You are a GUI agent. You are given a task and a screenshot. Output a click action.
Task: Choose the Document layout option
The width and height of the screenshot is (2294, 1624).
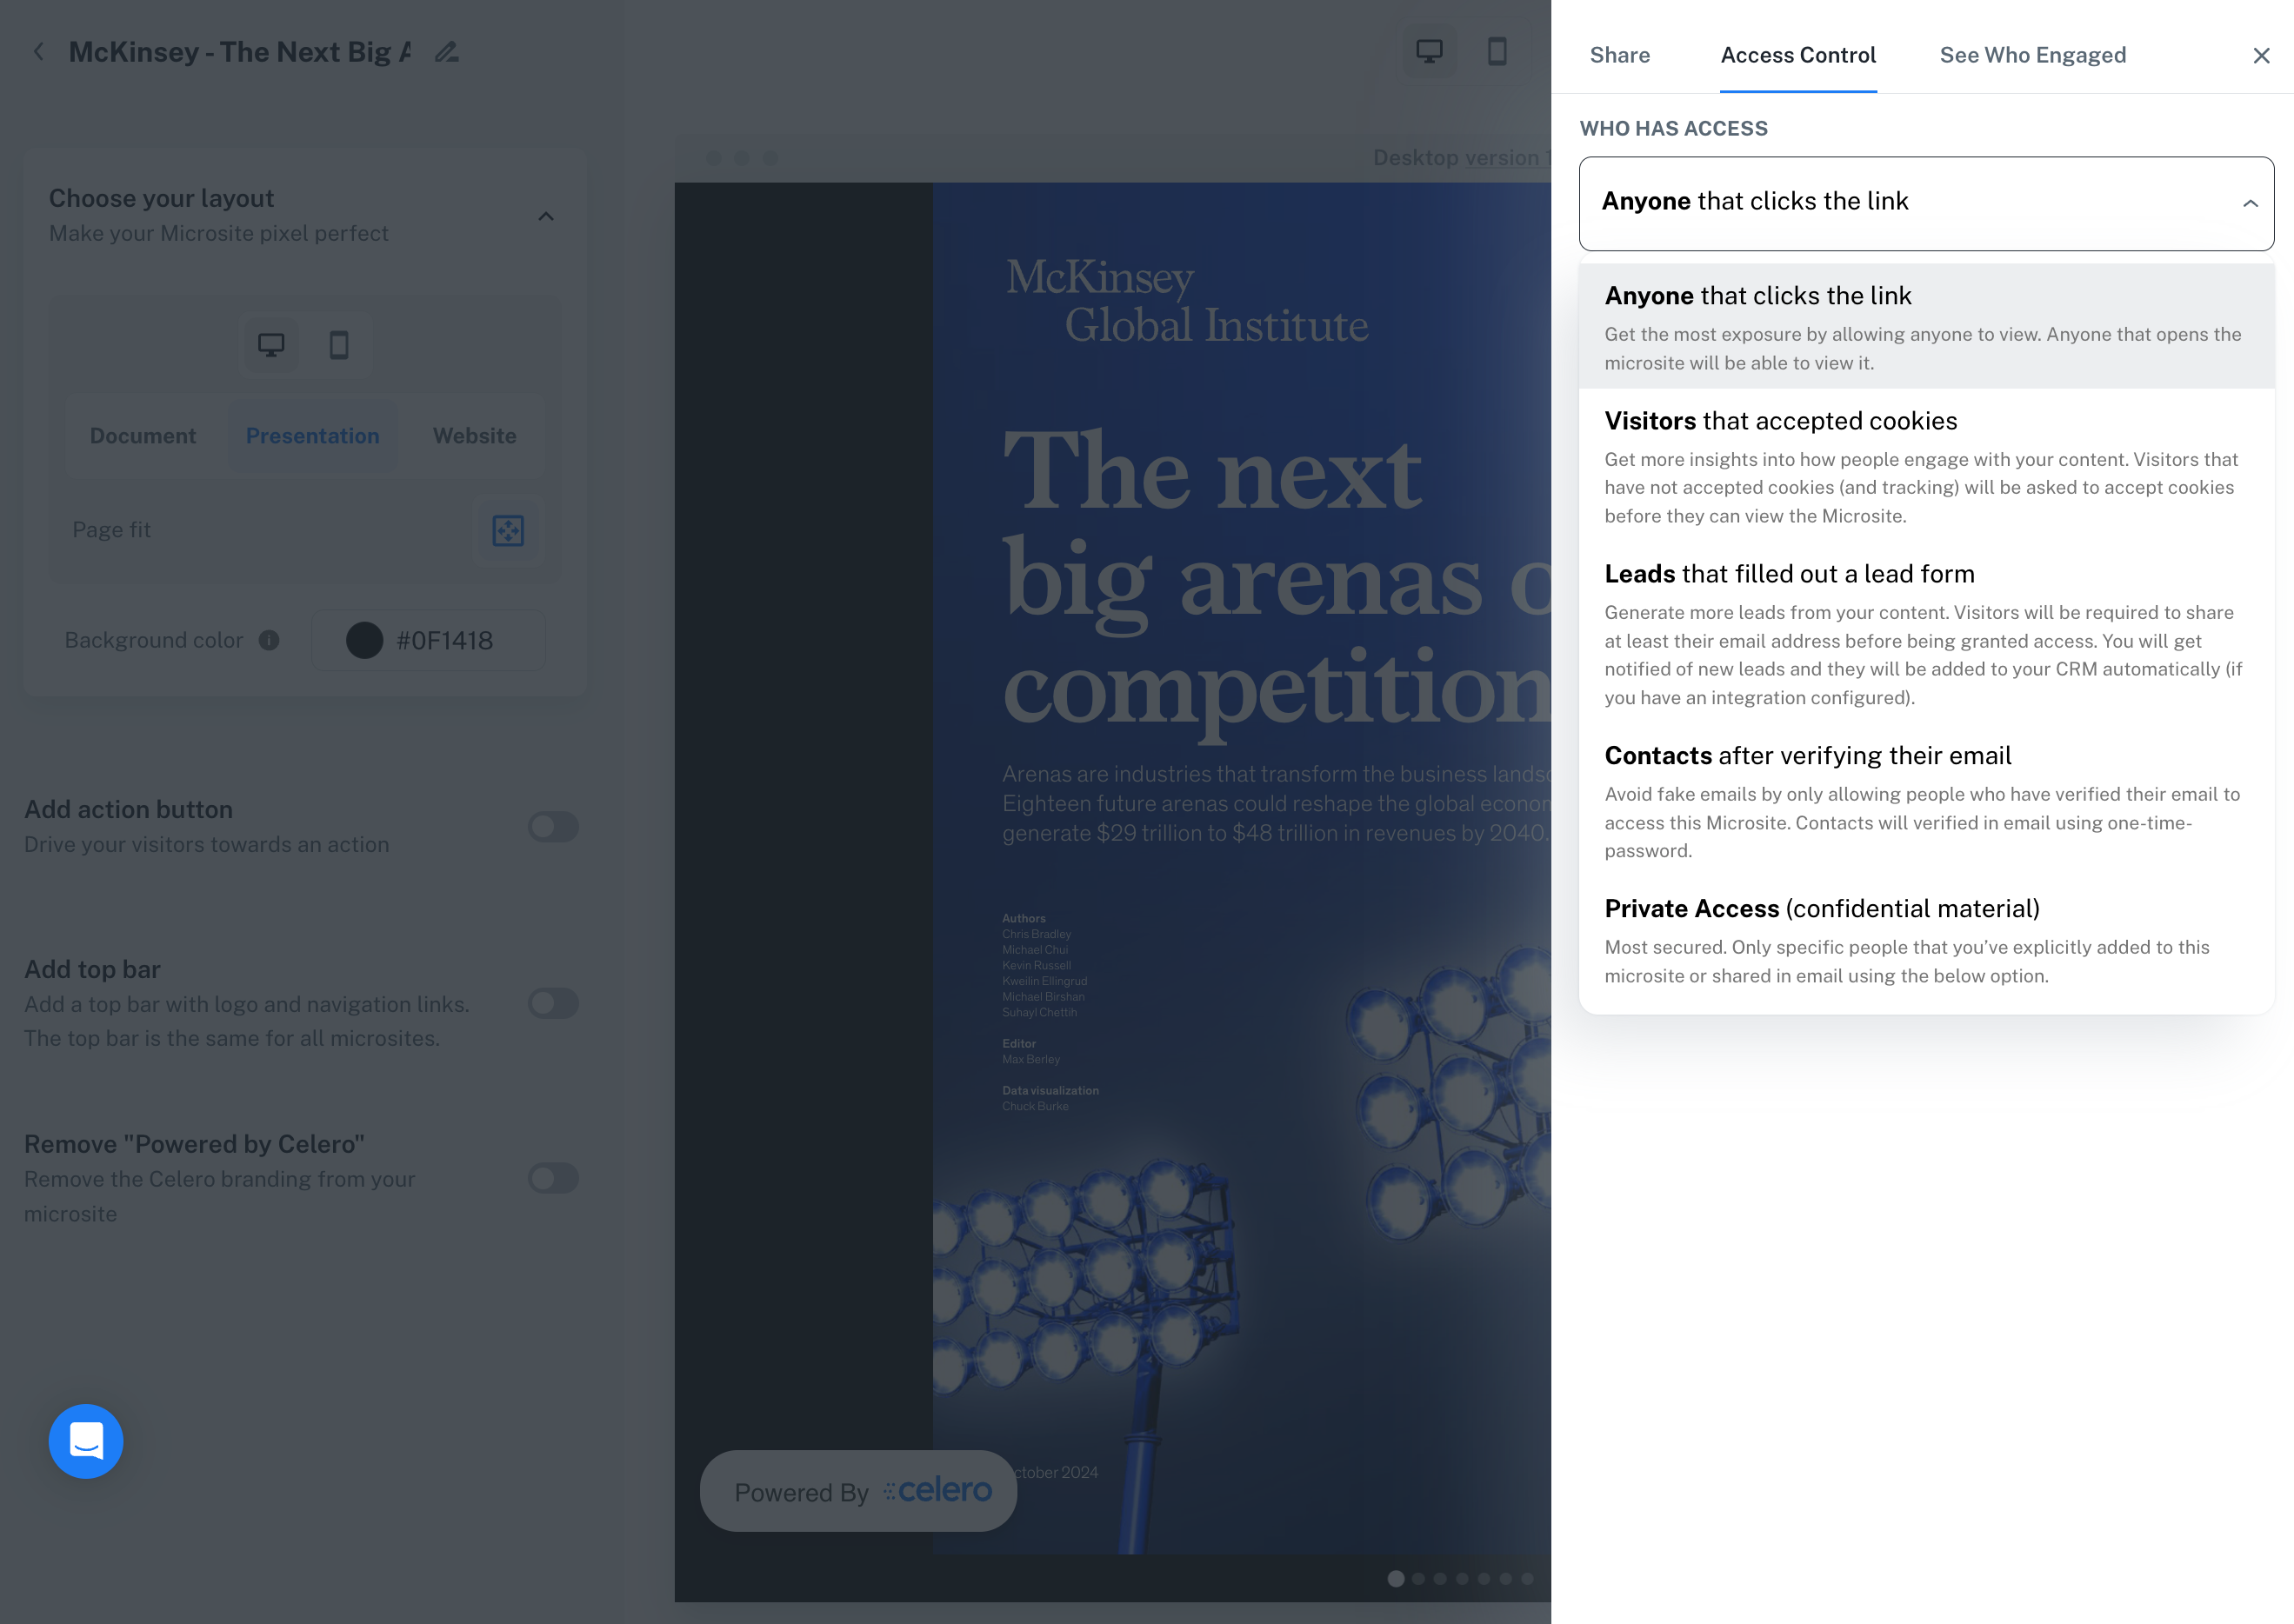(143, 436)
